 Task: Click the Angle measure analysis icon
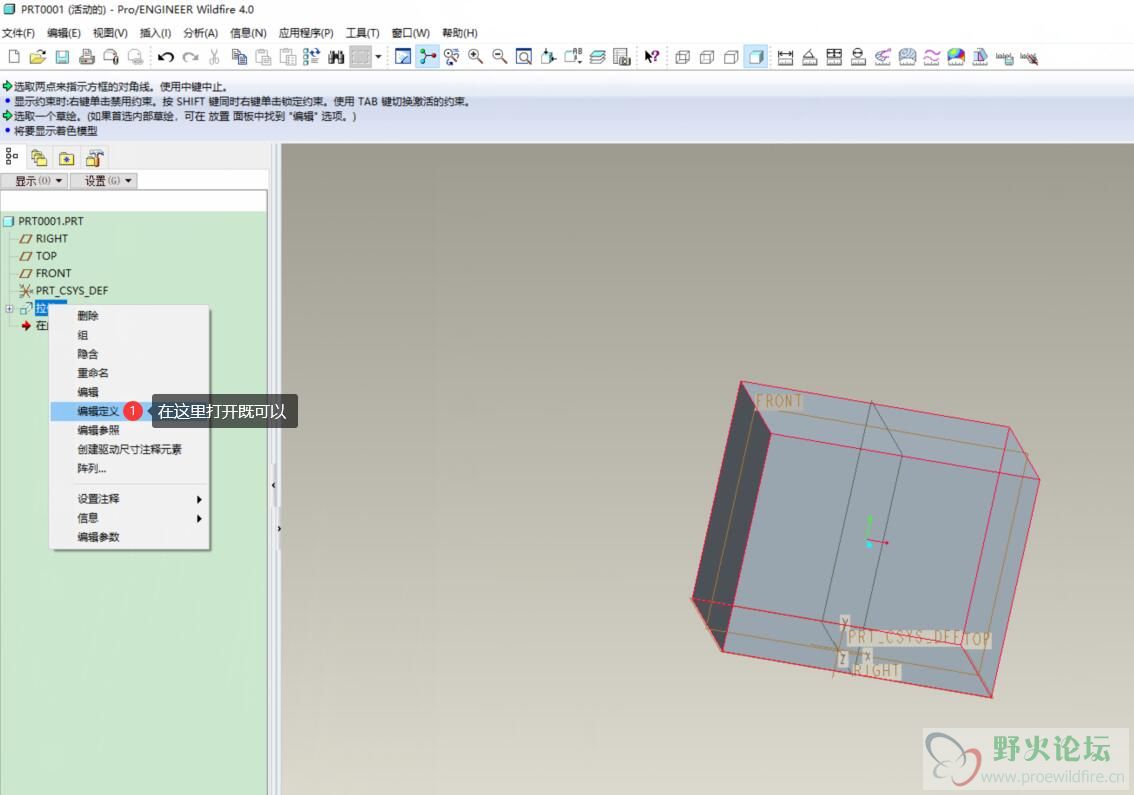click(810, 56)
